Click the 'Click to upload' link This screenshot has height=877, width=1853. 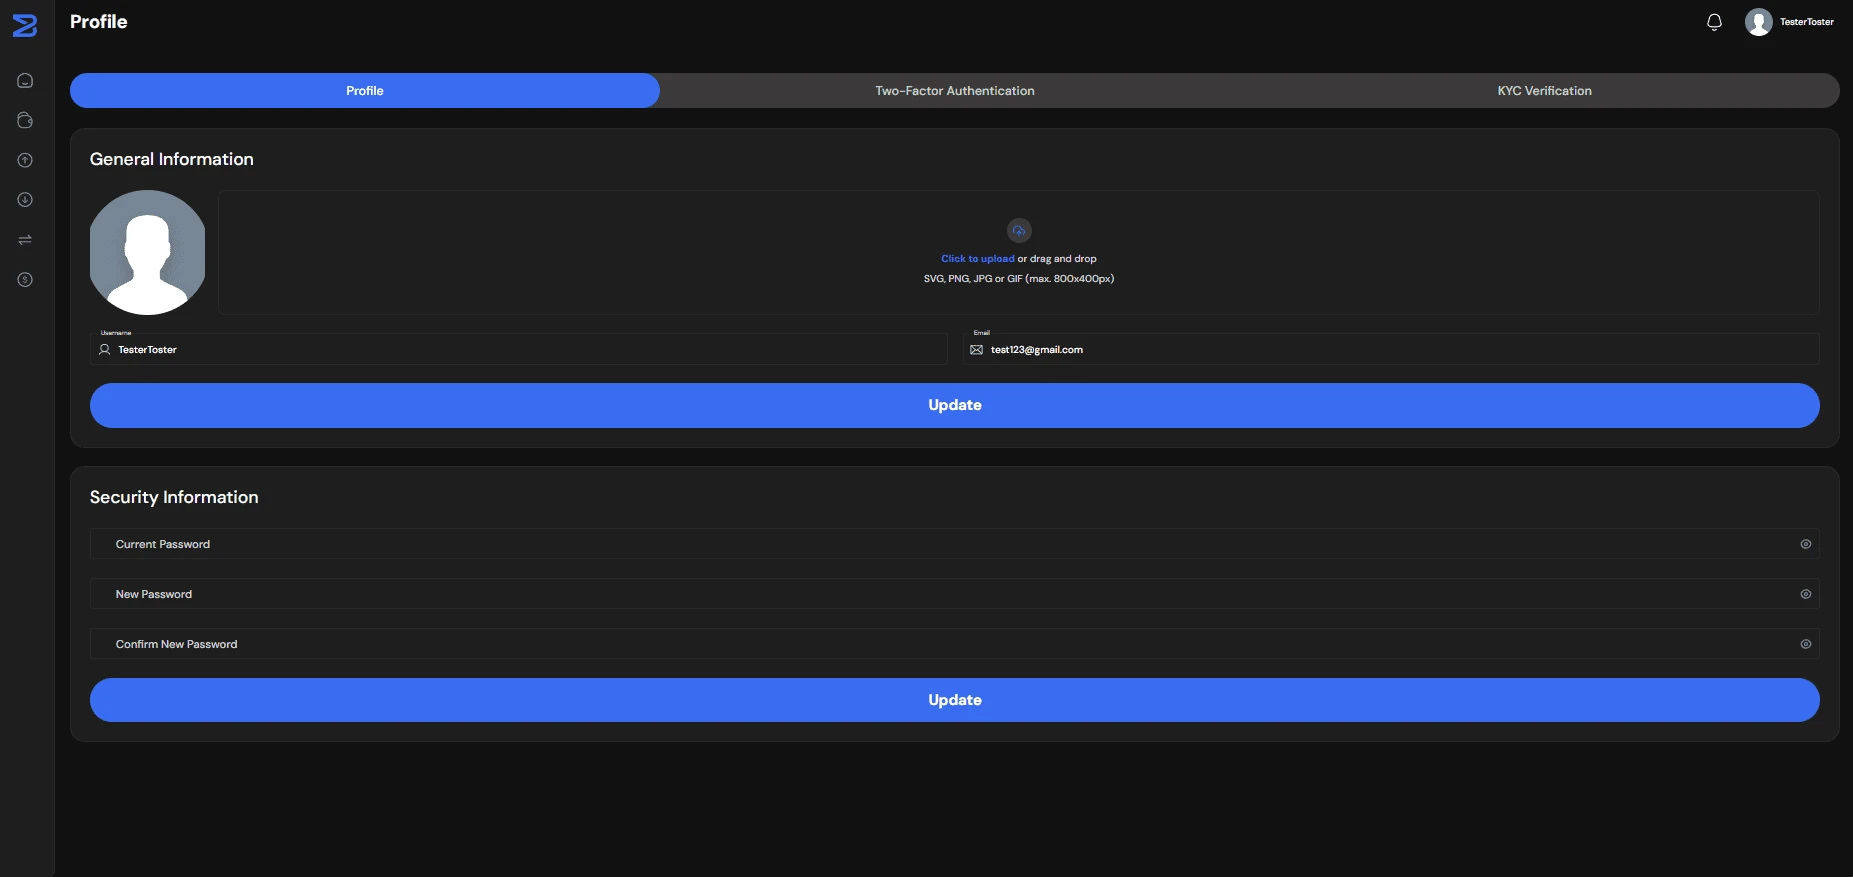click(x=977, y=258)
